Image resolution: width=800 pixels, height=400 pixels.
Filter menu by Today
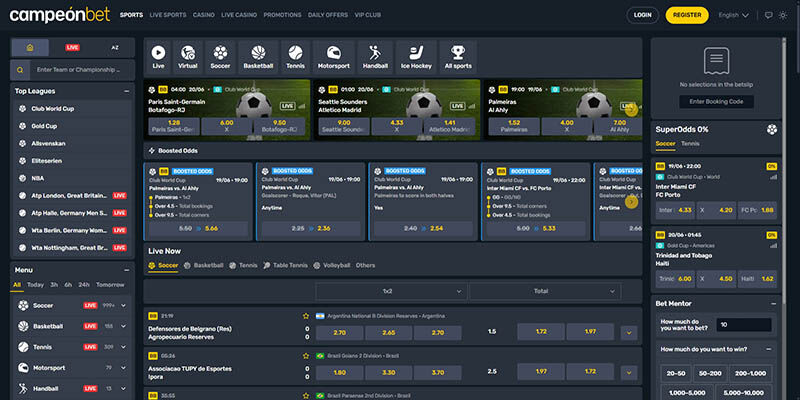click(x=36, y=285)
